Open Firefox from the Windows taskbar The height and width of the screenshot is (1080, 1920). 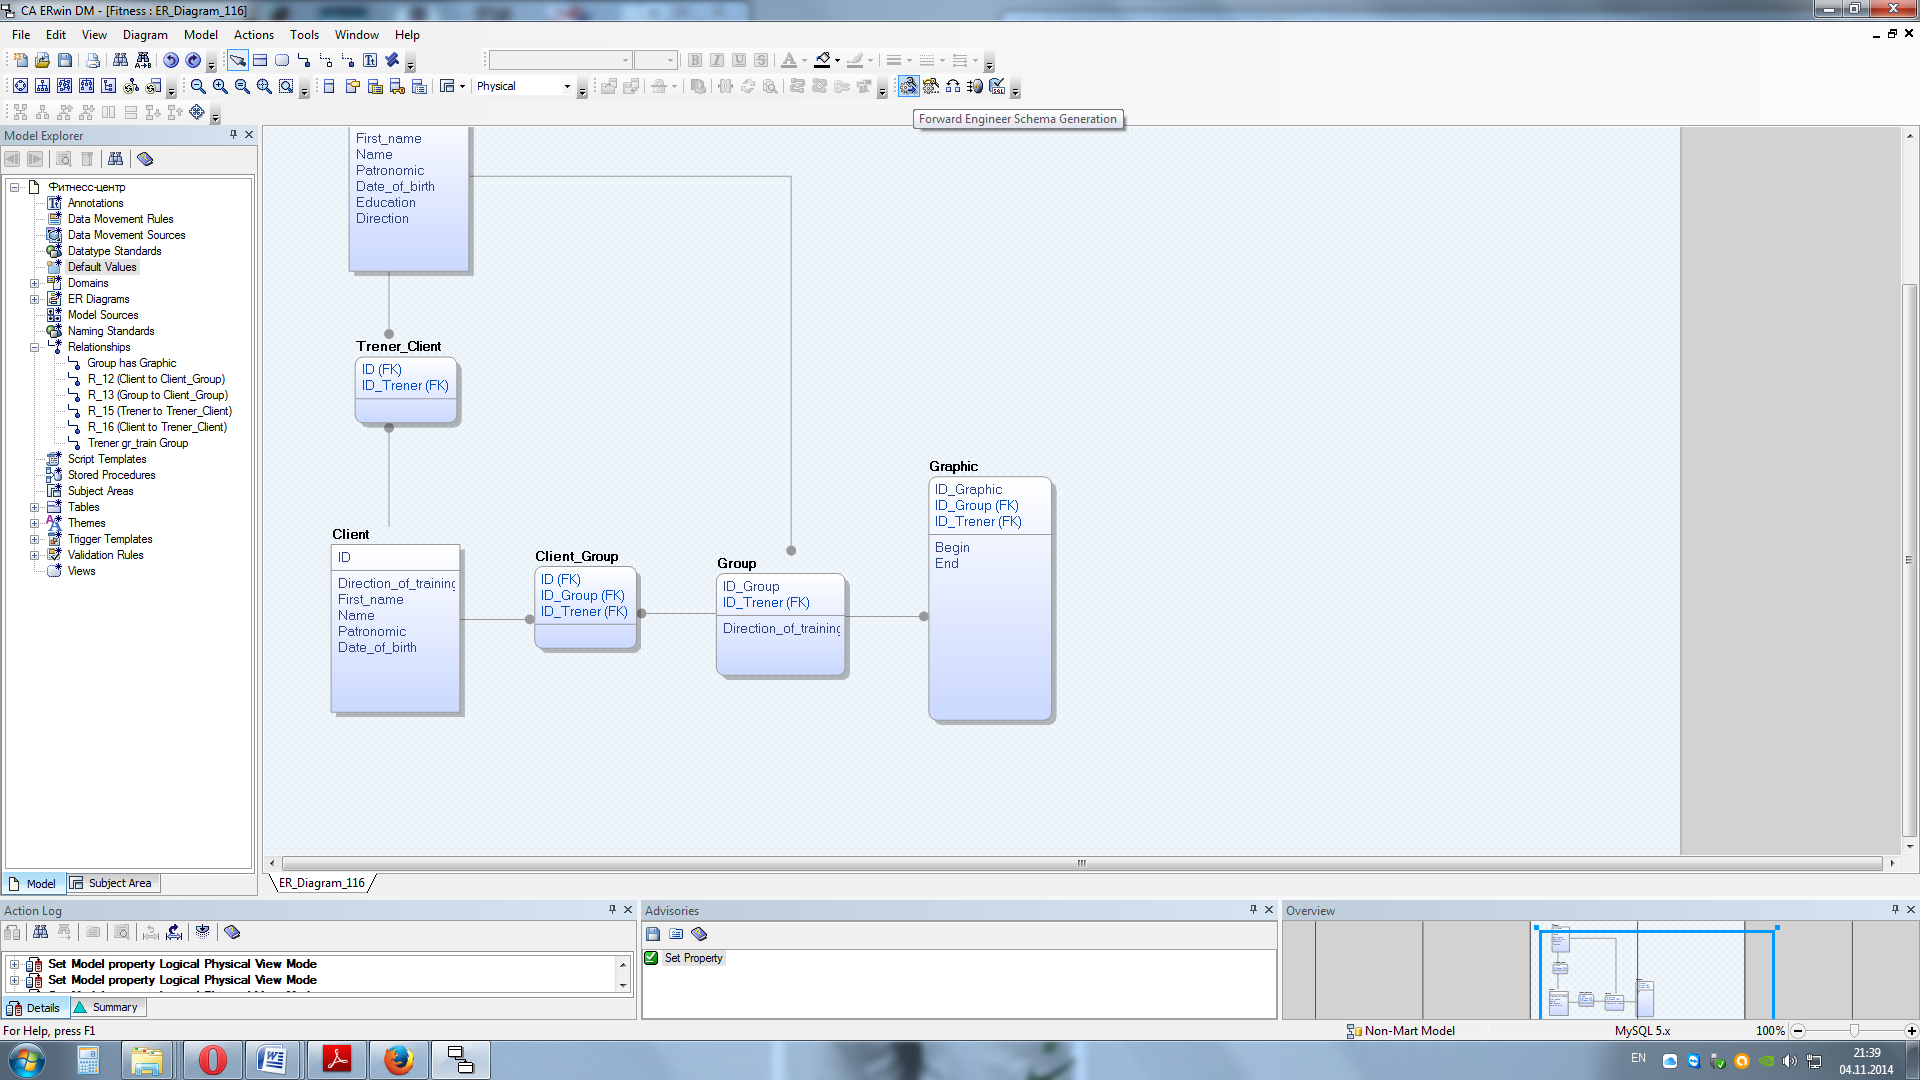point(398,1060)
